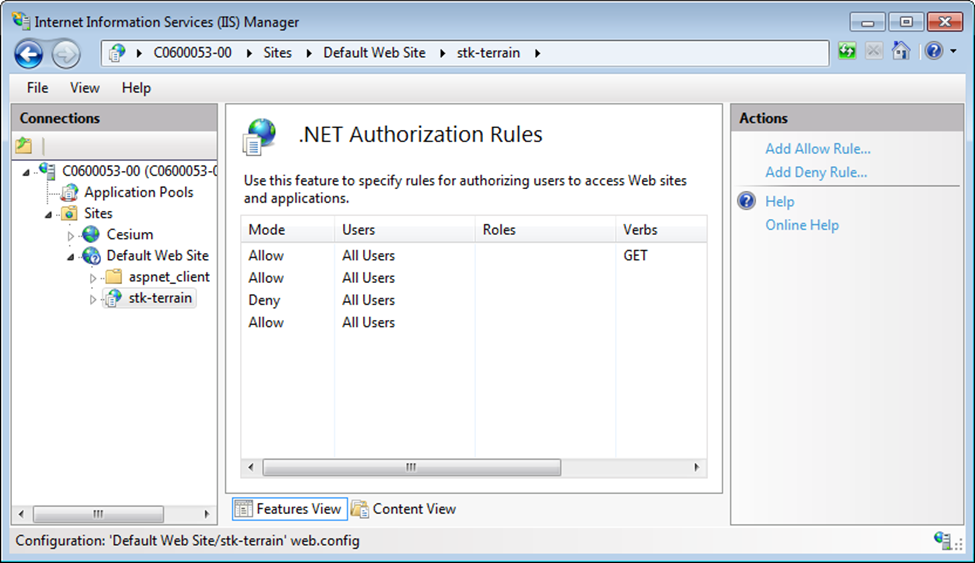The width and height of the screenshot is (975, 563).
Task: Switch to Content View tab
Action: click(x=404, y=509)
